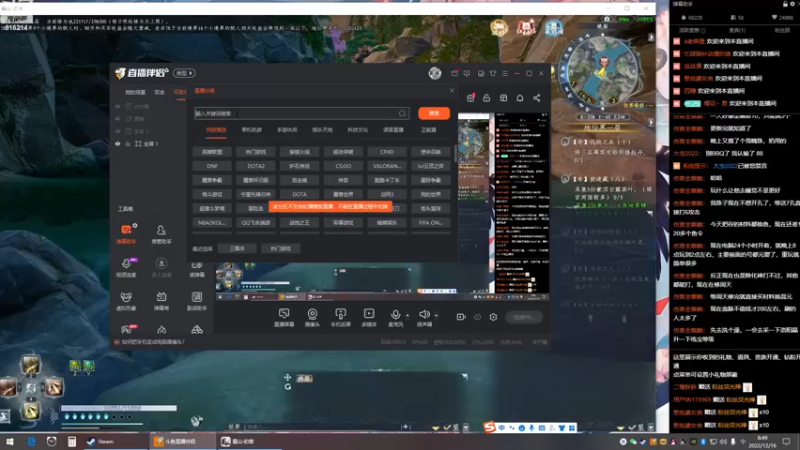Click the lock icon in 弹幕助手 window
The width and height of the screenshot is (800, 450).
(x=785, y=4)
